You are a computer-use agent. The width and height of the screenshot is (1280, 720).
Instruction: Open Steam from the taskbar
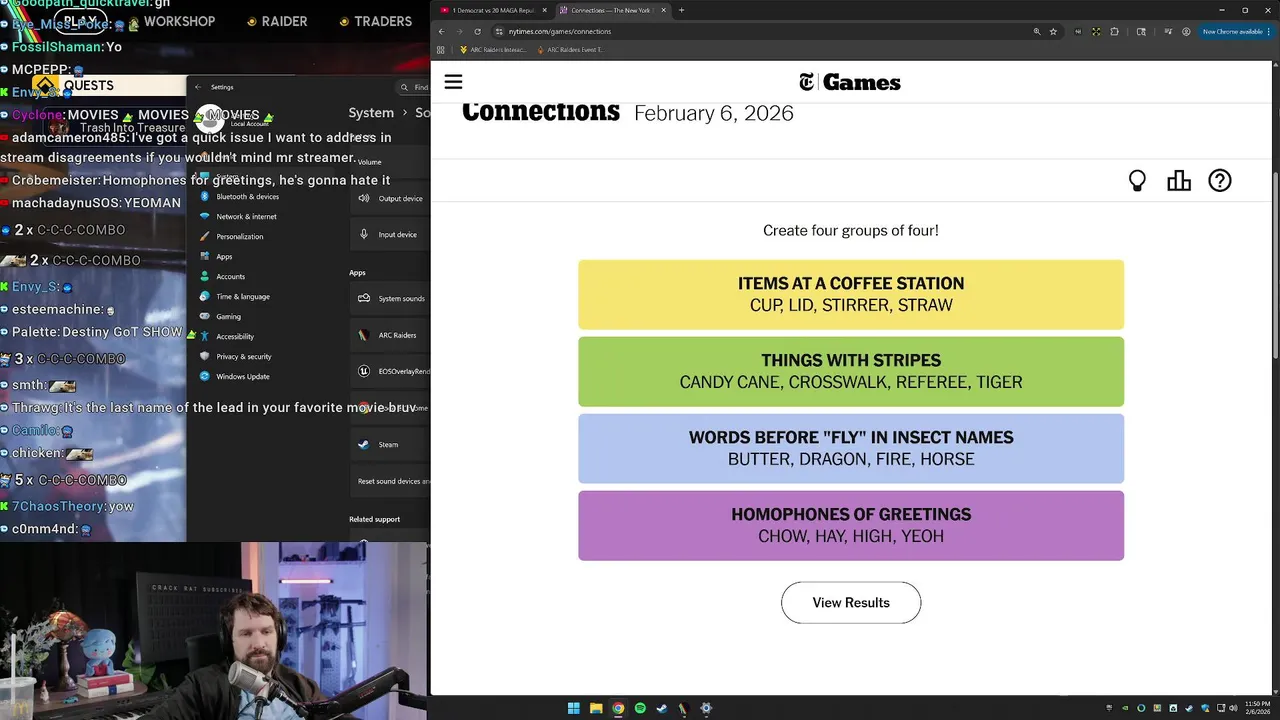click(662, 708)
